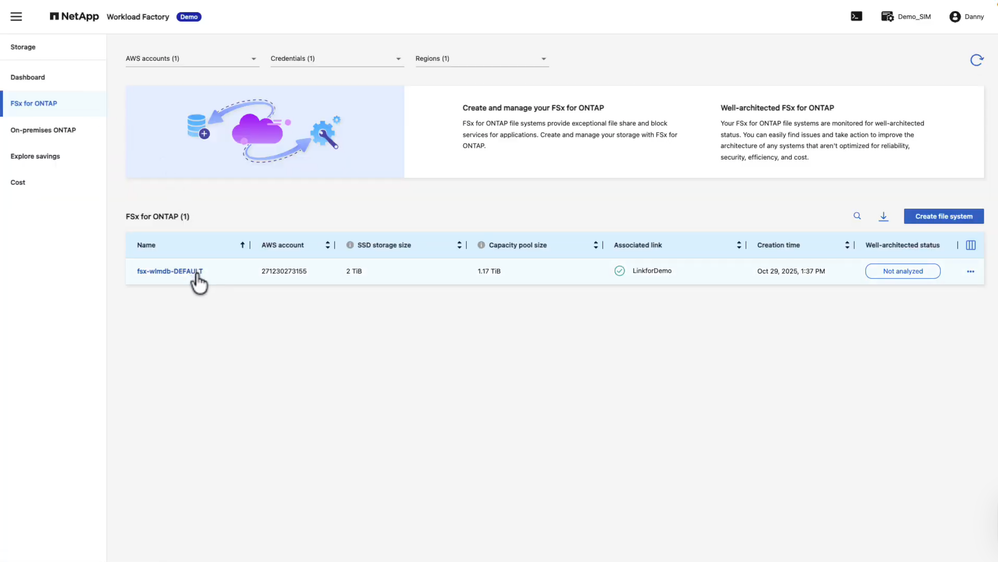Click the Storage sidebar heading
This screenshot has width=998, height=562.
click(23, 47)
